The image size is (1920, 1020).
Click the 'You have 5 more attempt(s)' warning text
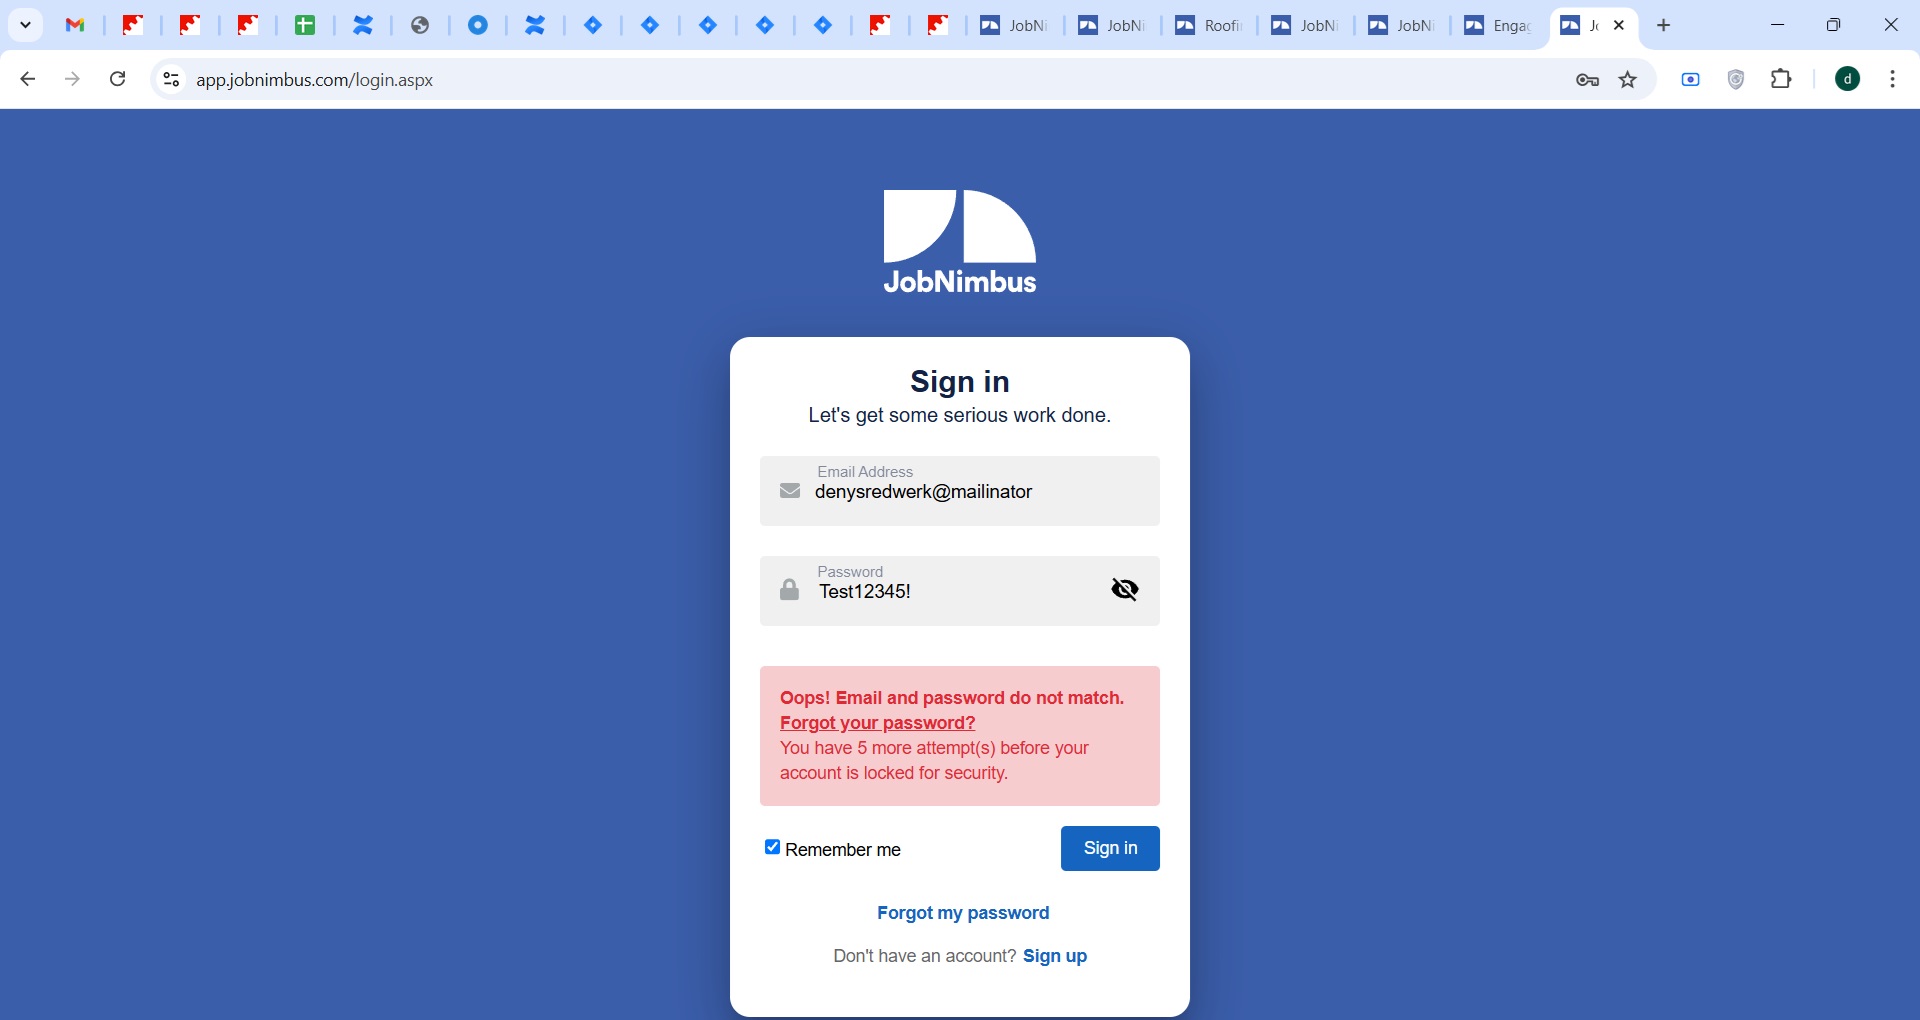(934, 760)
